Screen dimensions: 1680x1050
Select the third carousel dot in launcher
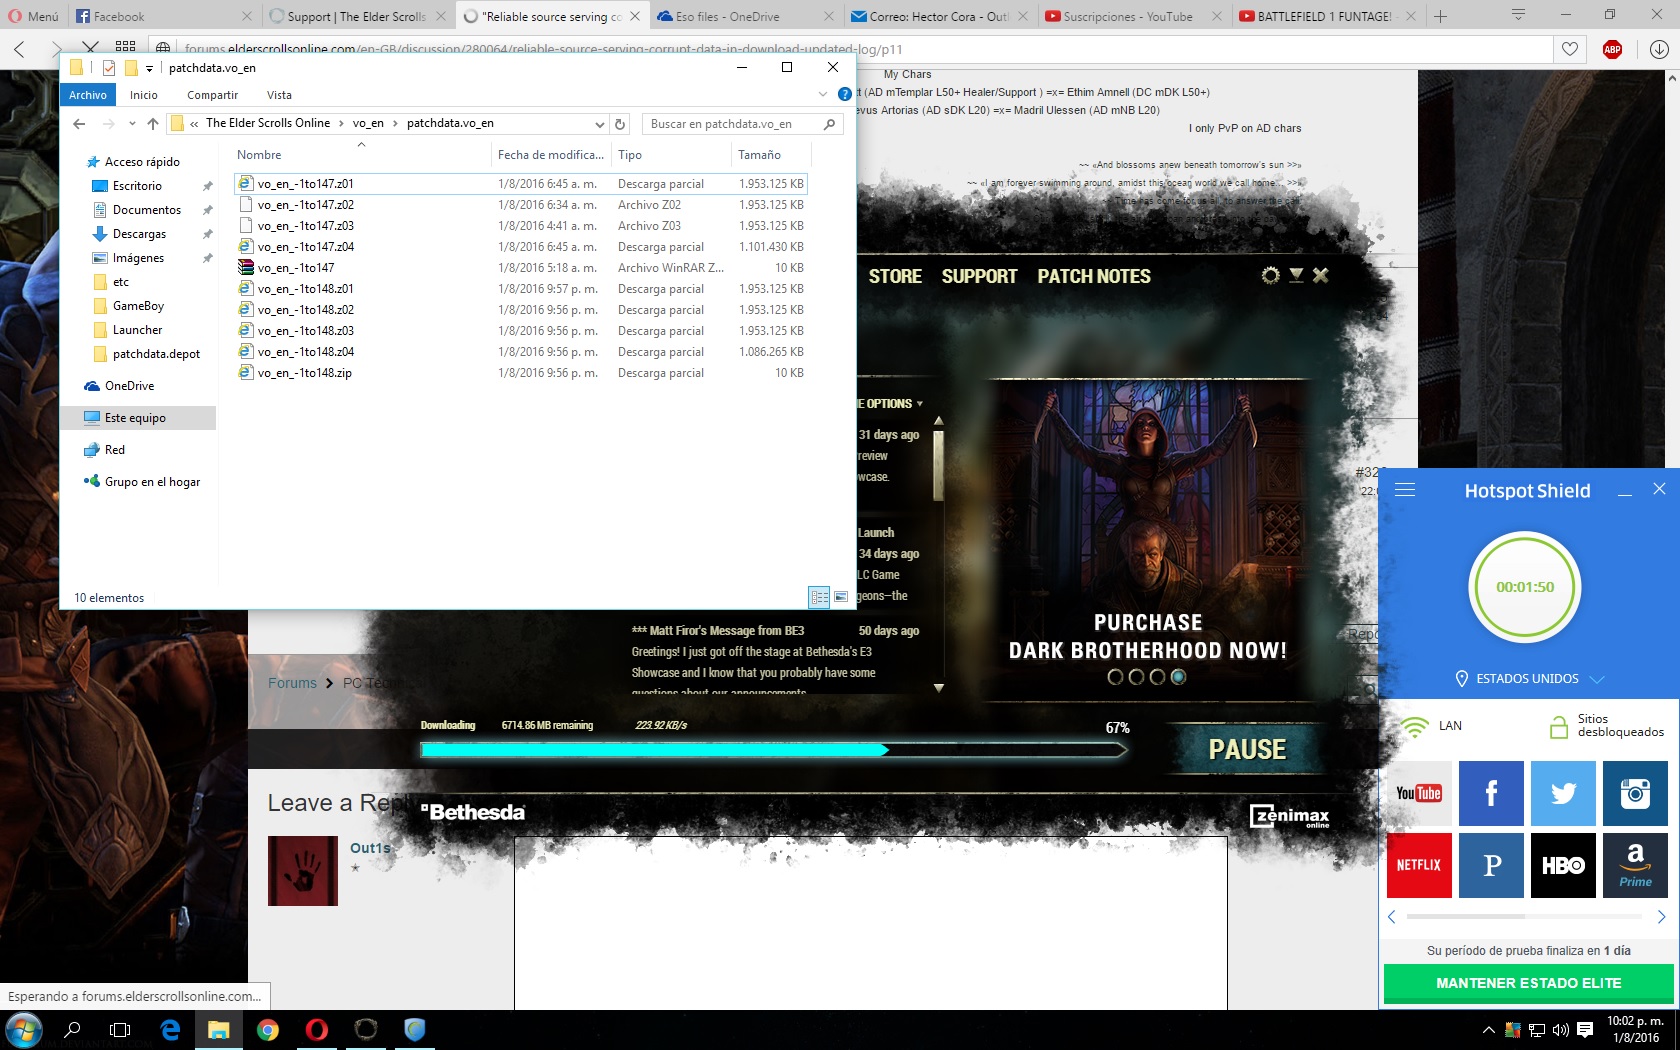coord(1157,677)
